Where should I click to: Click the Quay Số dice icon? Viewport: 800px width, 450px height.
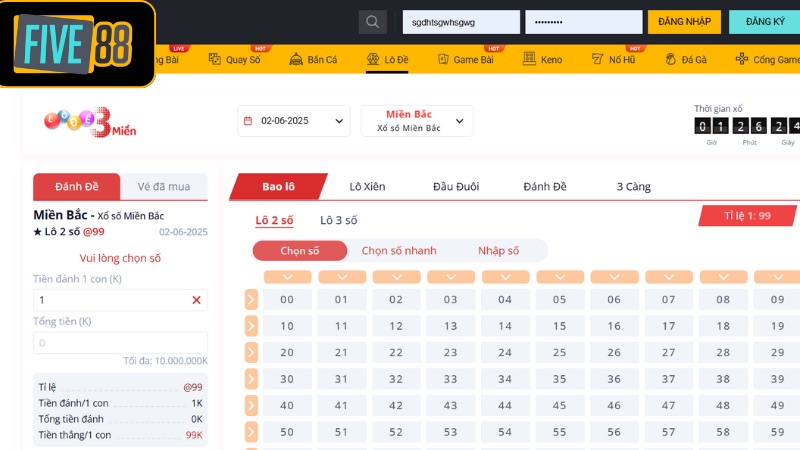215,59
